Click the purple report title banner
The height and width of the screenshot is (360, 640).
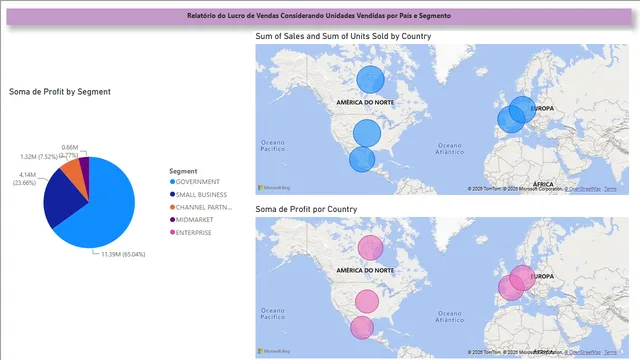[x=319, y=16]
